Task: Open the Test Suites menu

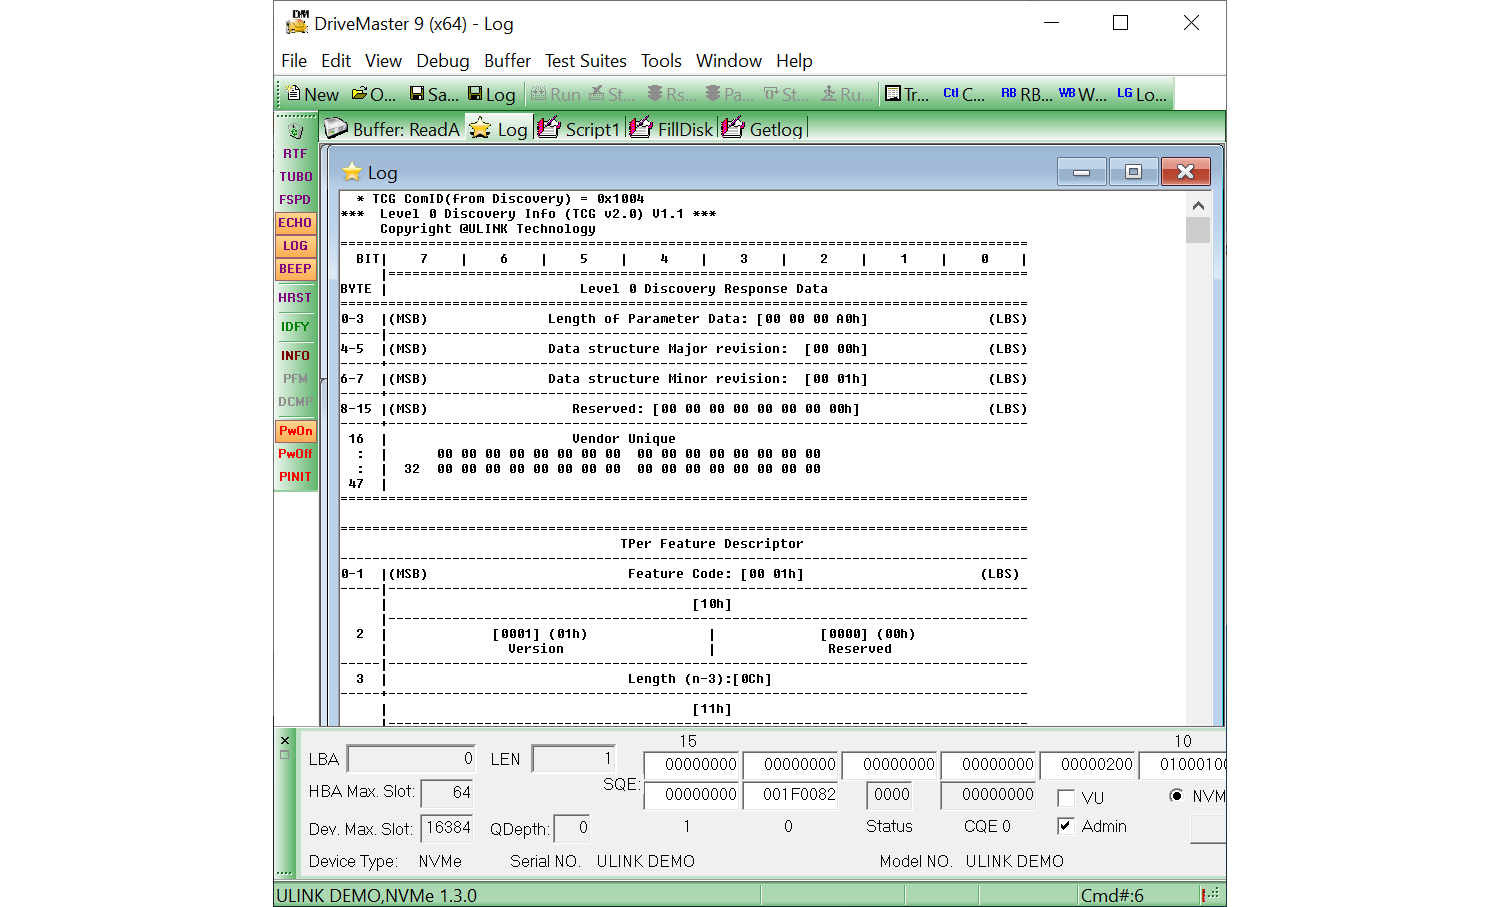Action: point(585,61)
